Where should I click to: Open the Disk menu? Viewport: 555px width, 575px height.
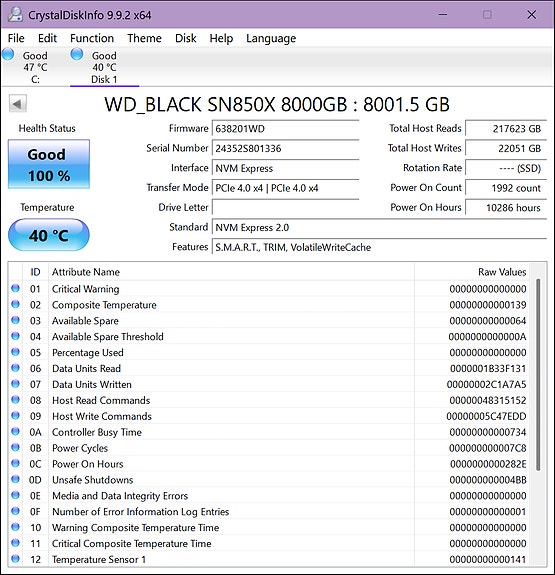186,38
